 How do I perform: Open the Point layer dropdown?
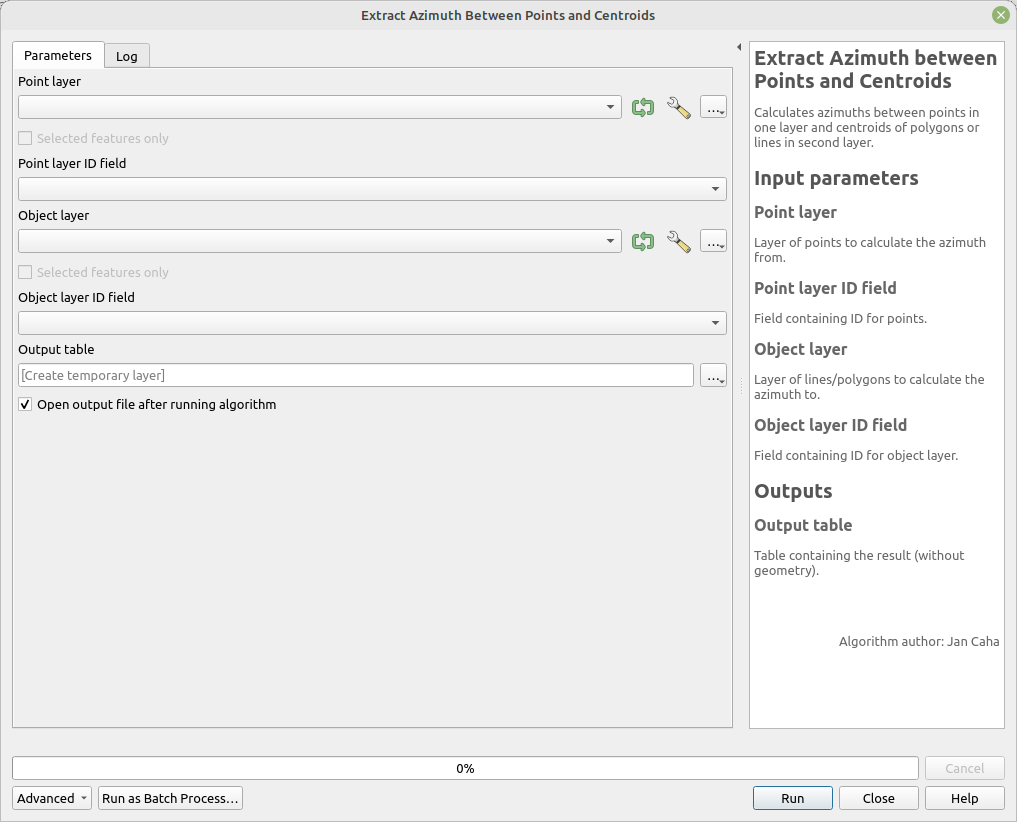319,107
